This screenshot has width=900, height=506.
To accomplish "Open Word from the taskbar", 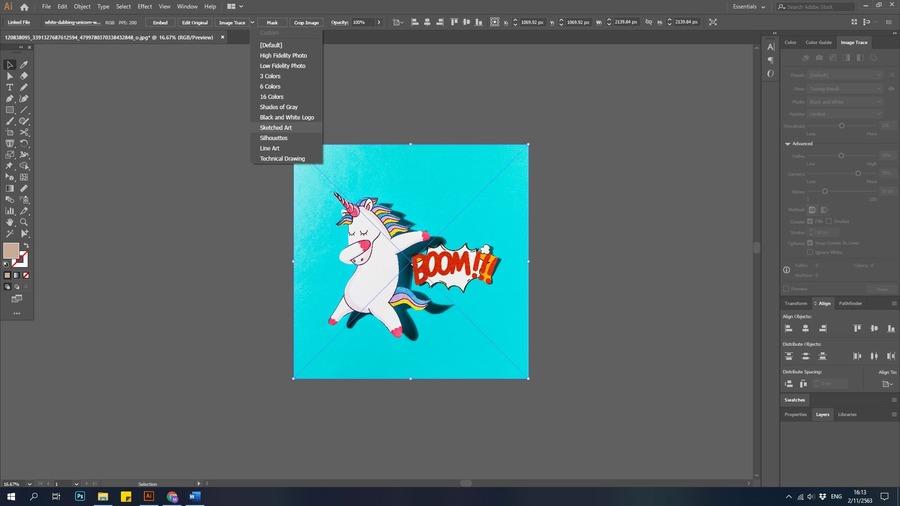I will [195, 496].
